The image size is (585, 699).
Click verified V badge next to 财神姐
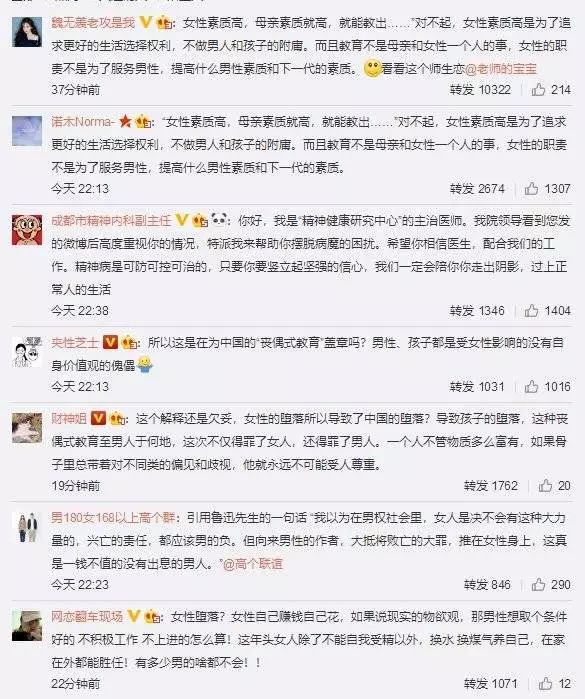(x=98, y=418)
